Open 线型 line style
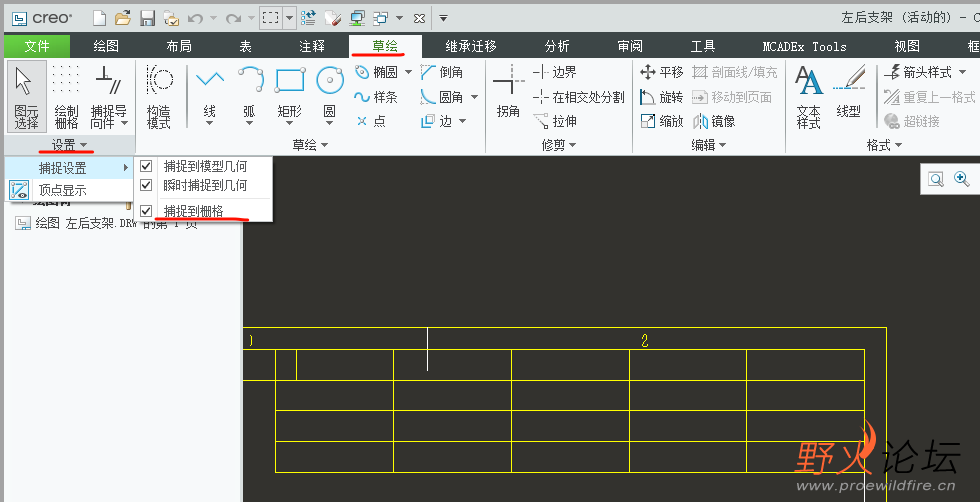The height and width of the screenshot is (502, 980). point(848,93)
